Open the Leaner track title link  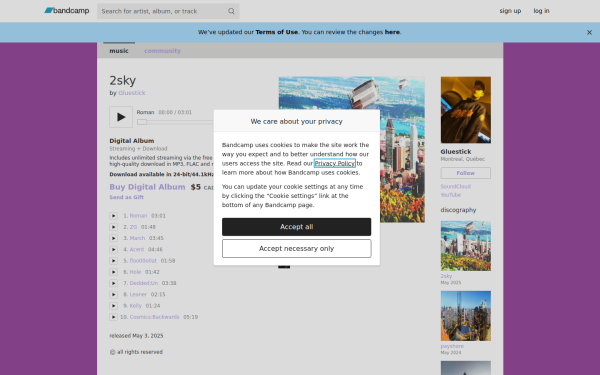click(x=138, y=294)
